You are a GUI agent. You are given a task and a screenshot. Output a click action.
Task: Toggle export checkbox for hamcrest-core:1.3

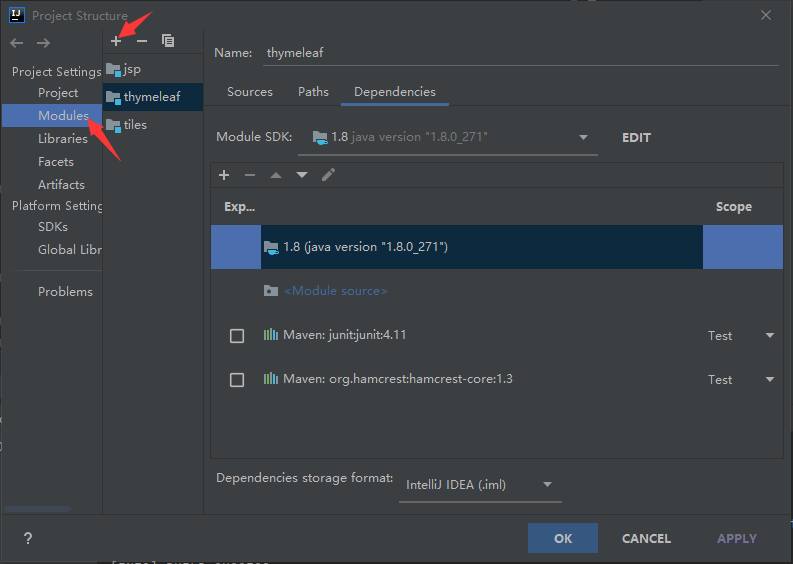pos(237,380)
